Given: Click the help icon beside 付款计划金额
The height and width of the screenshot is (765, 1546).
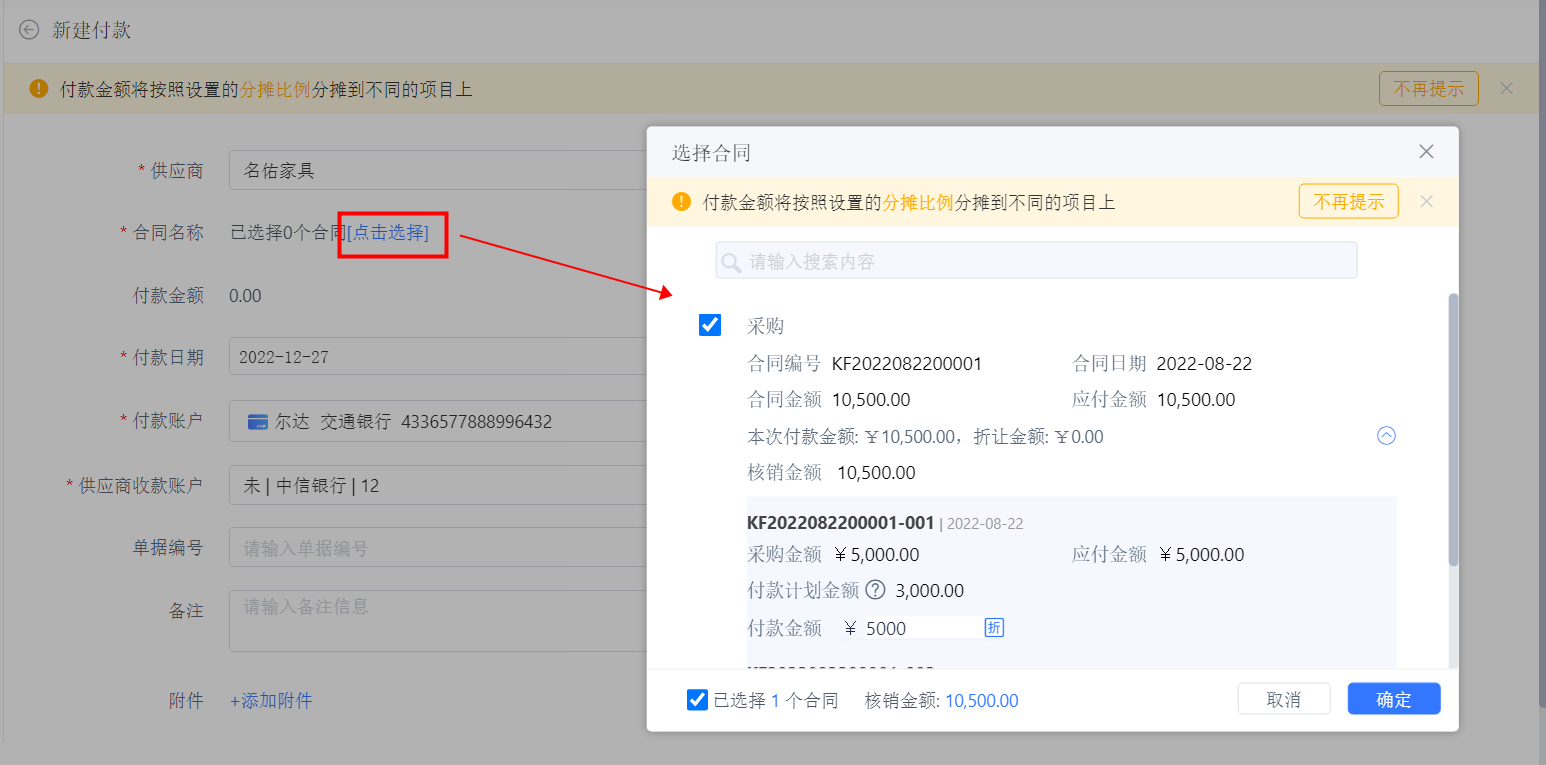Looking at the screenshot, I should point(875,590).
